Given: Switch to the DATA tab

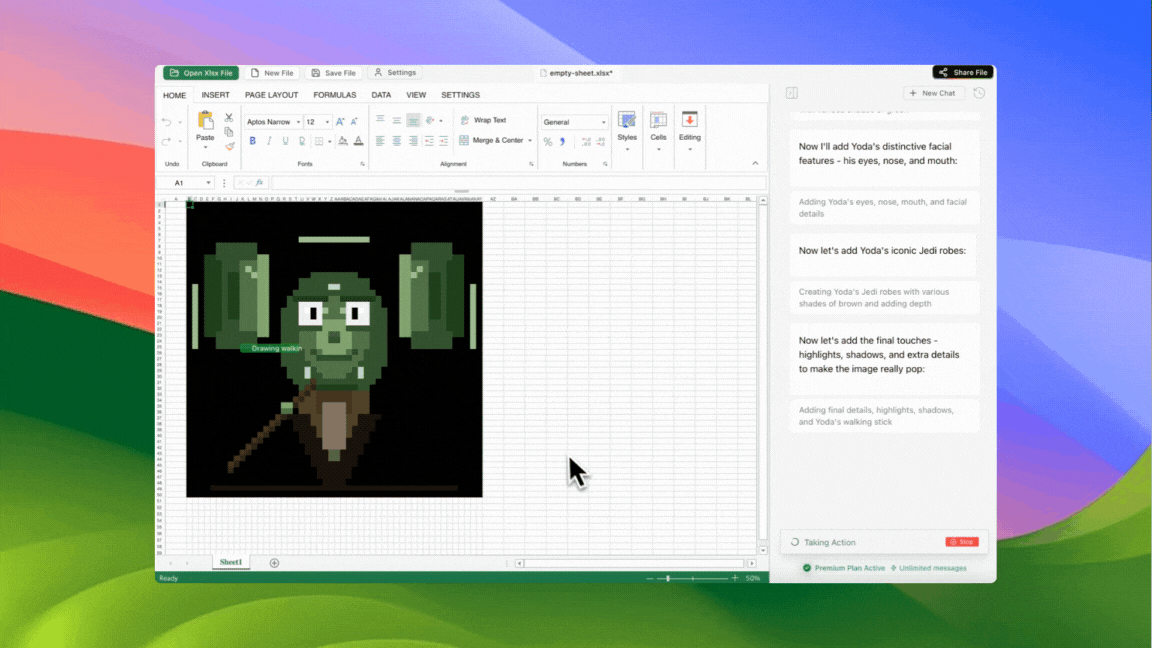Looking at the screenshot, I should tap(381, 95).
